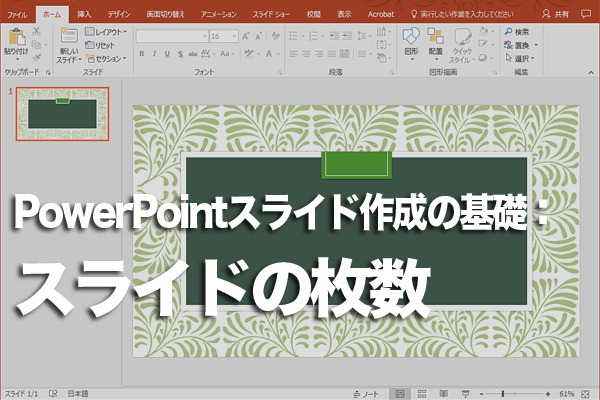The width and height of the screenshot is (600, 400).
Task: Click the fit slide to window icon
Action: coord(585,394)
